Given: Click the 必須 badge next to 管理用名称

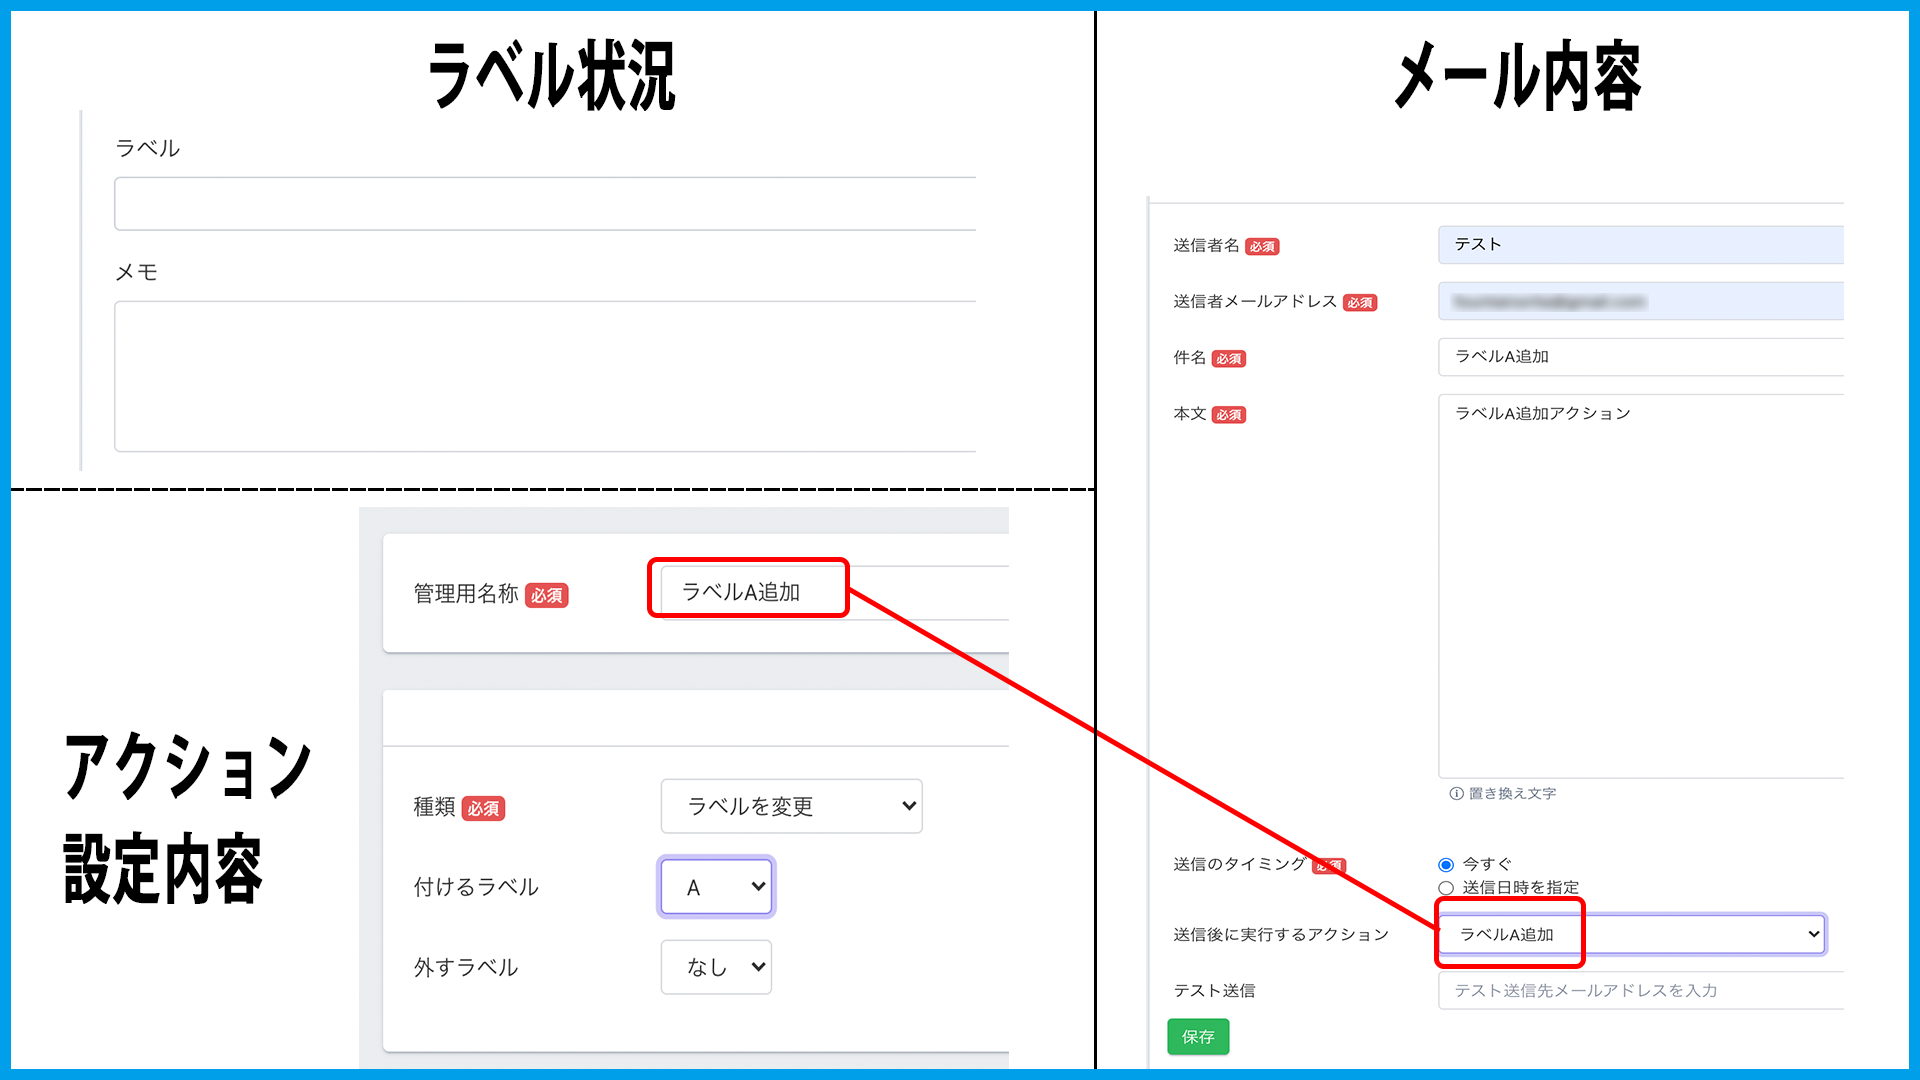Looking at the screenshot, I should click(x=547, y=596).
